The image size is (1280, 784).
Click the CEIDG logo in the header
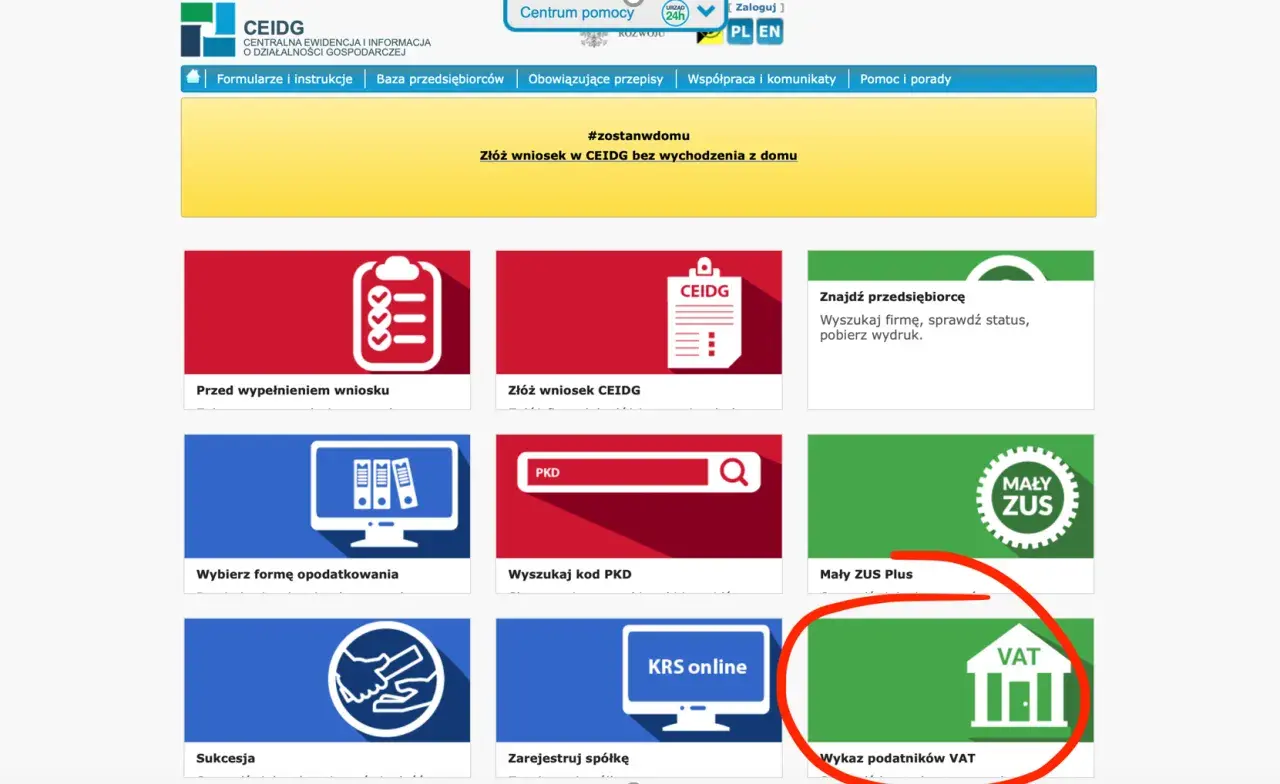pos(306,29)
